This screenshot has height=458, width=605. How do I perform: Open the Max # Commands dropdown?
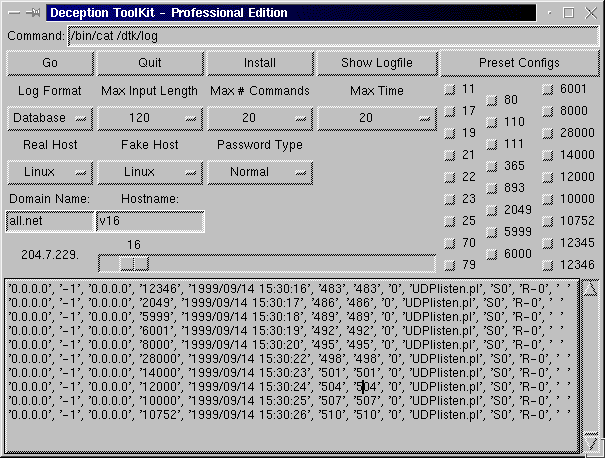[260, 118]
